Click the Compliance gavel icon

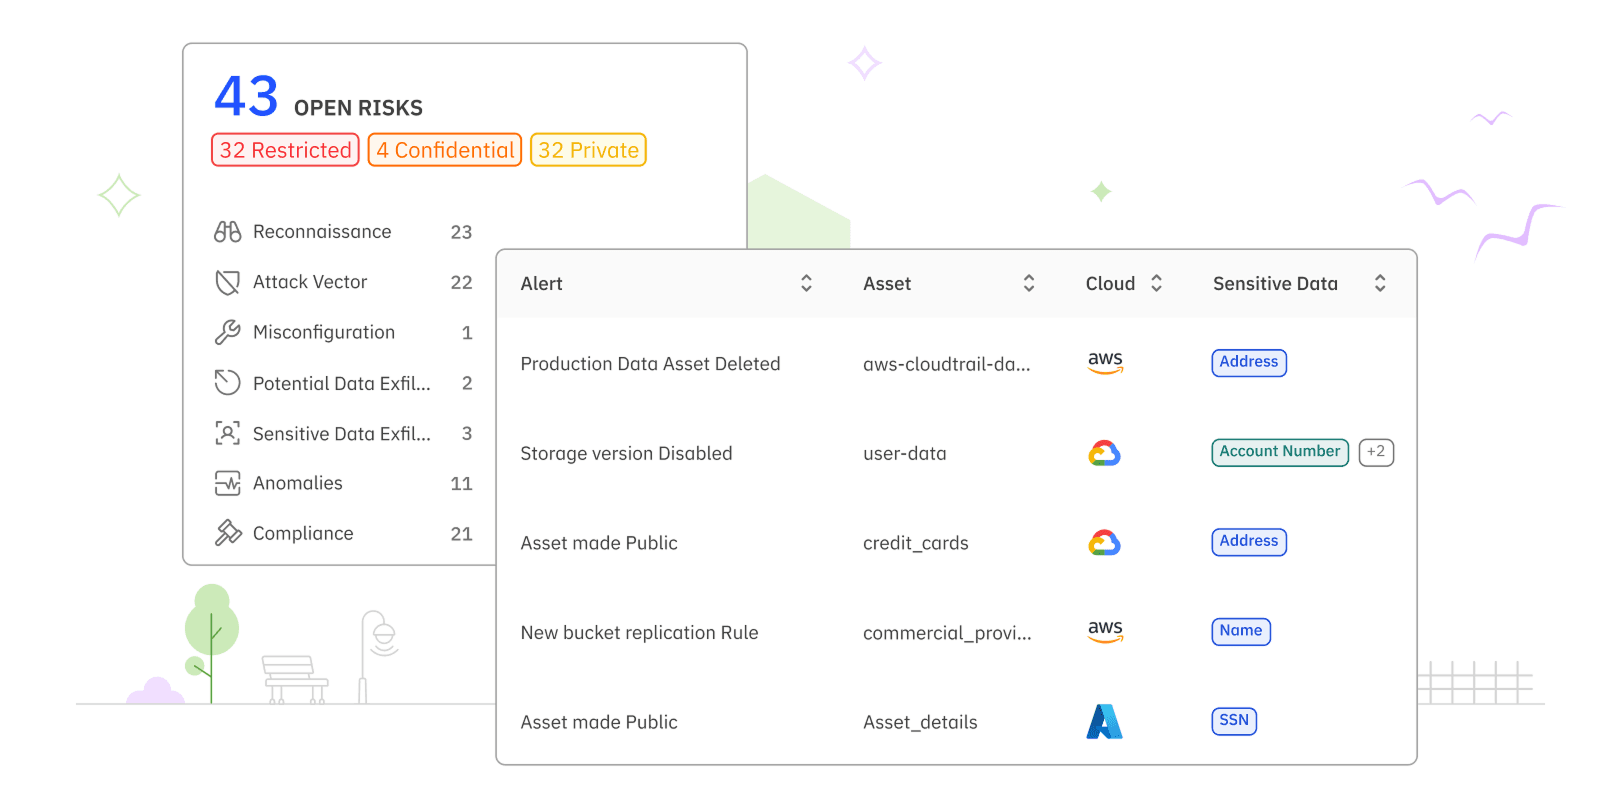227,533
